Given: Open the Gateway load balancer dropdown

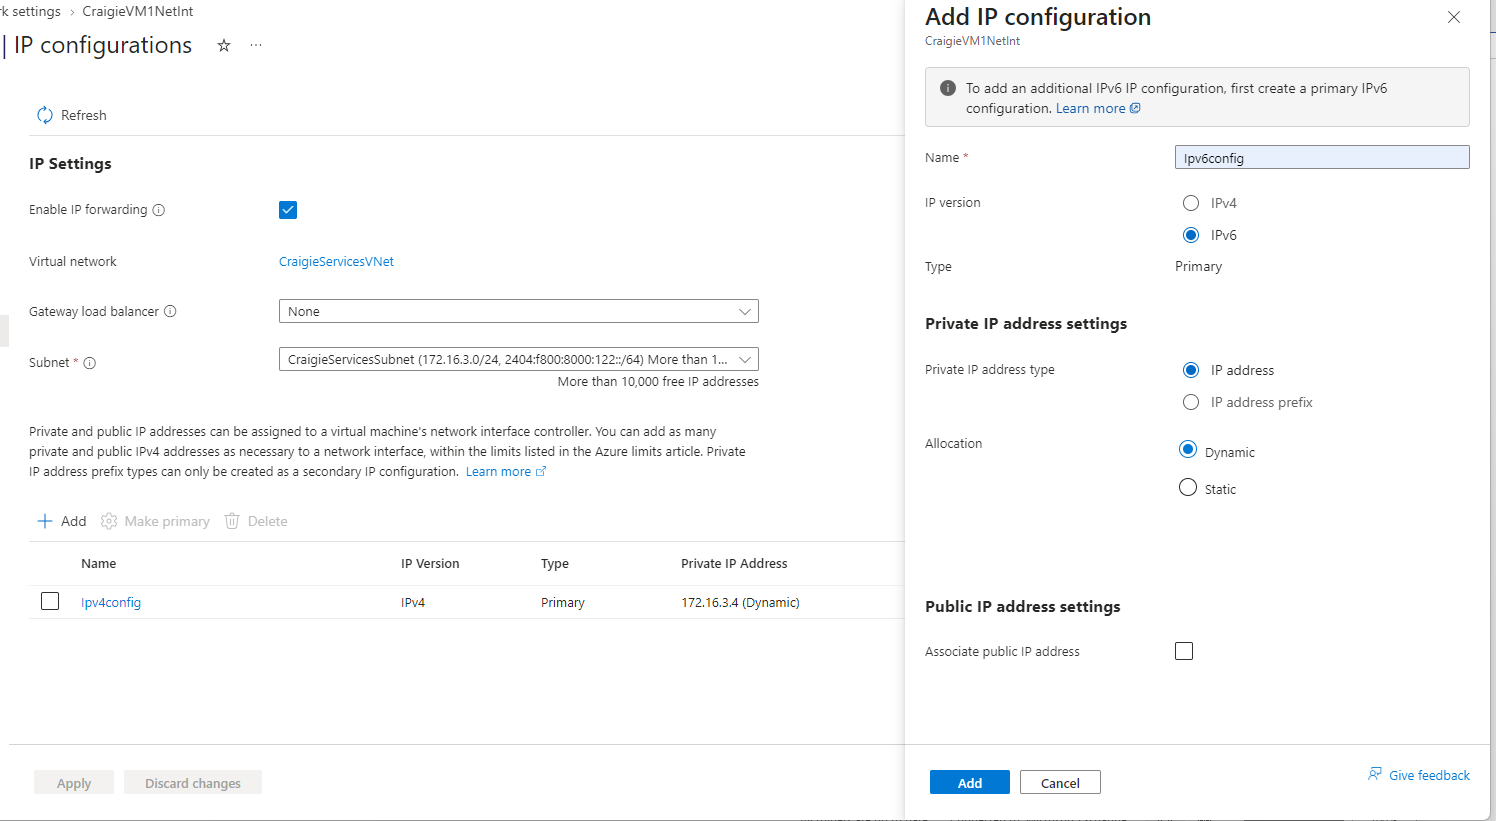Looking at the screenshot, I should tap(518, 311).
